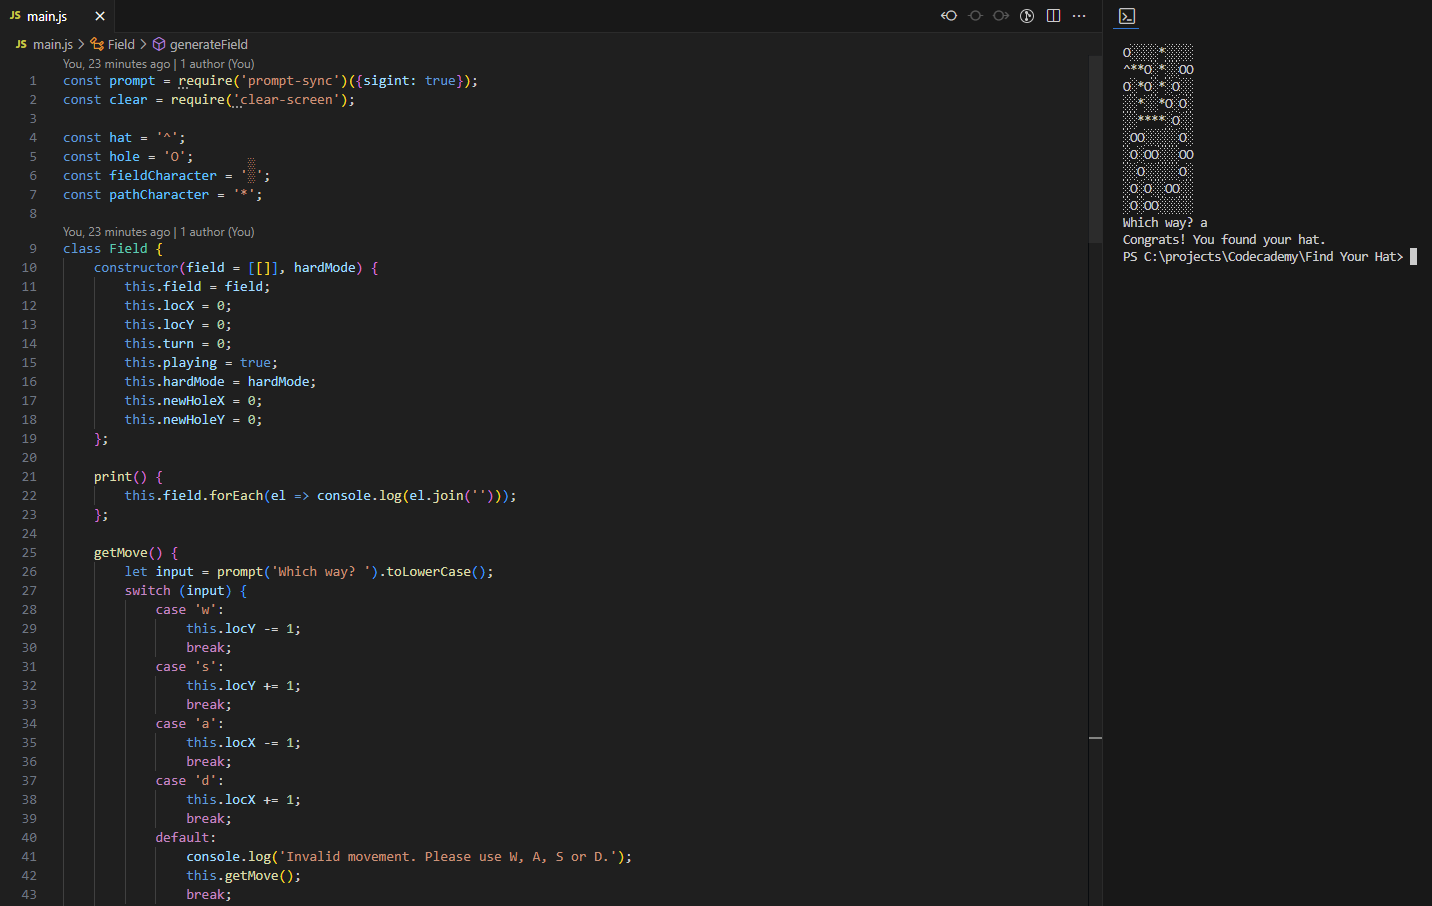Click case 'd' label on line 37

click(190, 781)
